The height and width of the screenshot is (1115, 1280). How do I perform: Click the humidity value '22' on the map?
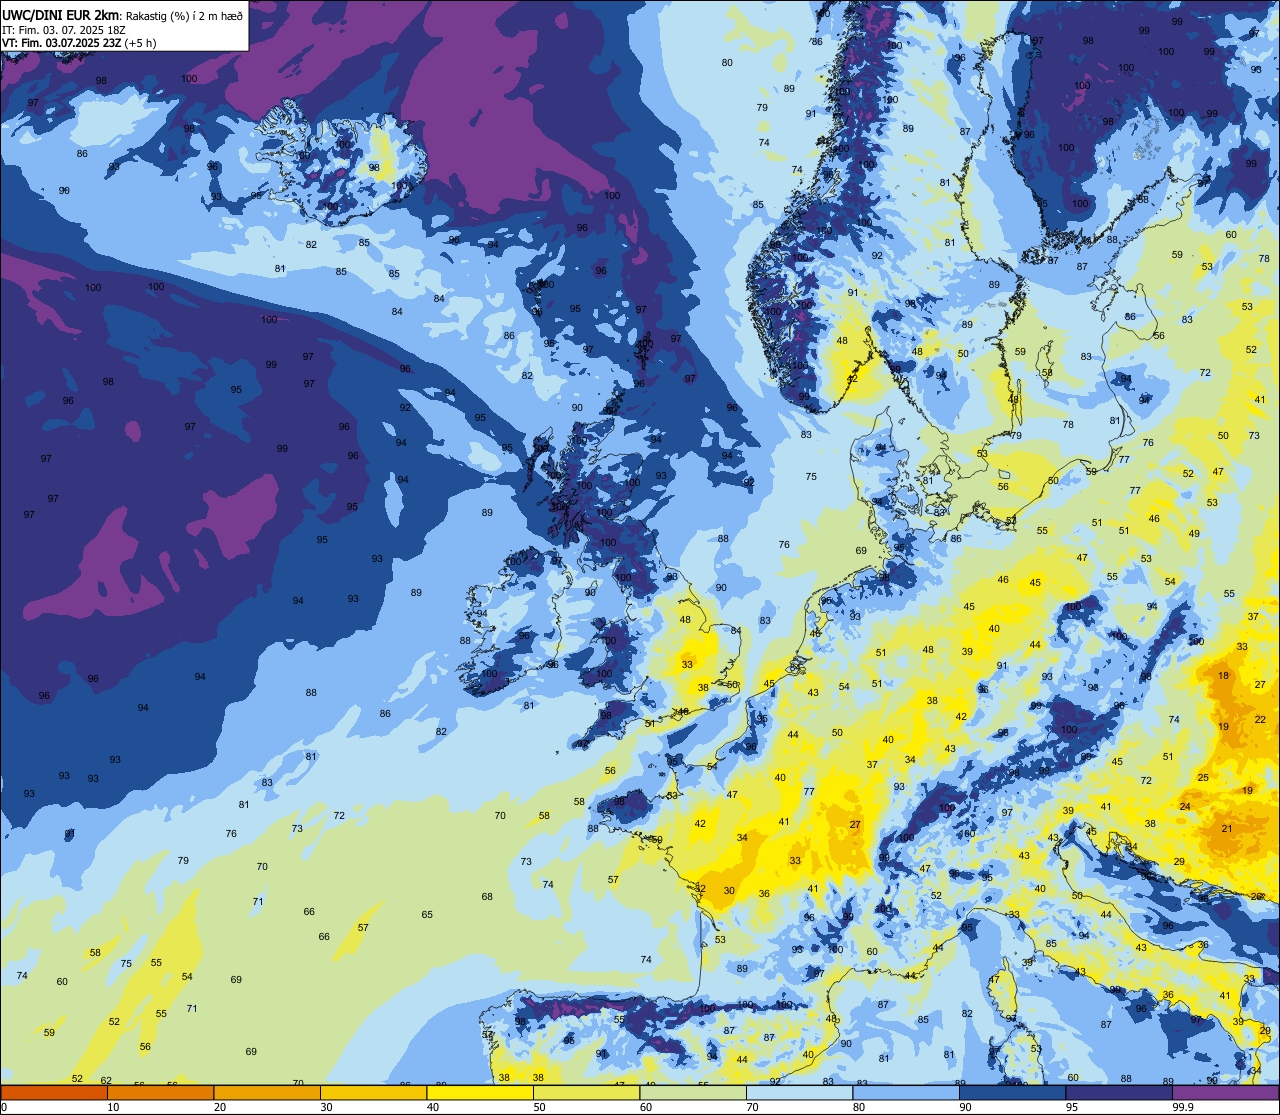1260,719
